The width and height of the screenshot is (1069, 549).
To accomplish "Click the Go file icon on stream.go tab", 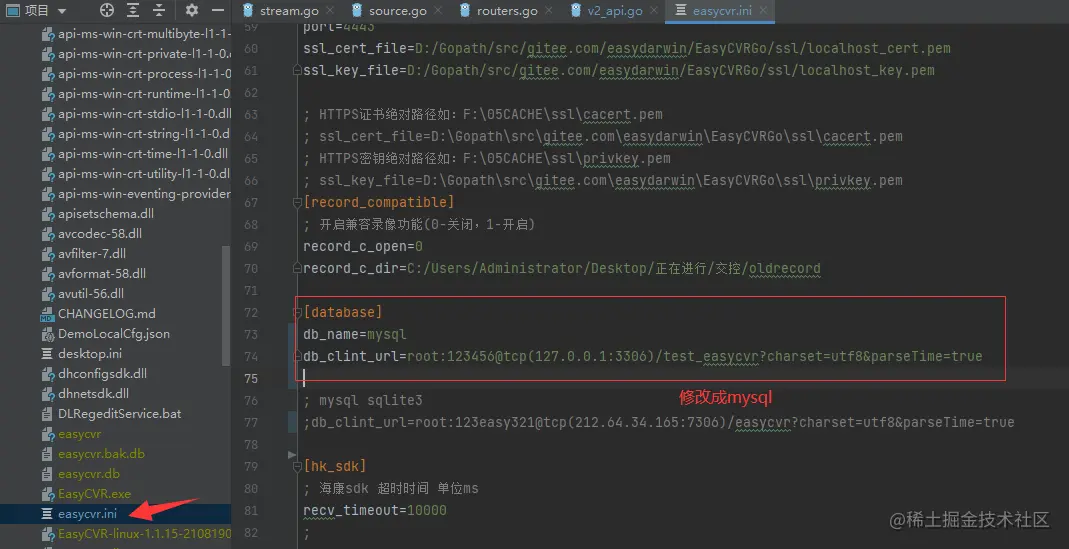I will pos(247,10).
